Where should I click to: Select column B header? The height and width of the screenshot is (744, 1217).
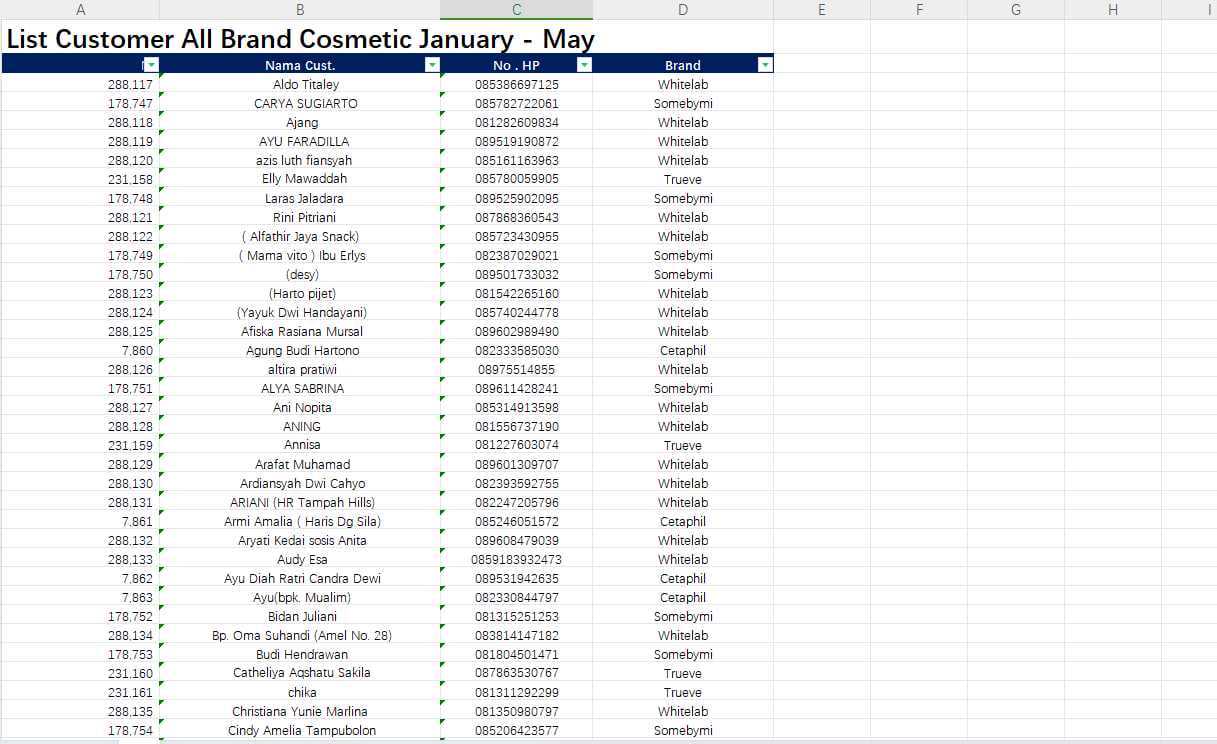pos(300,10)
